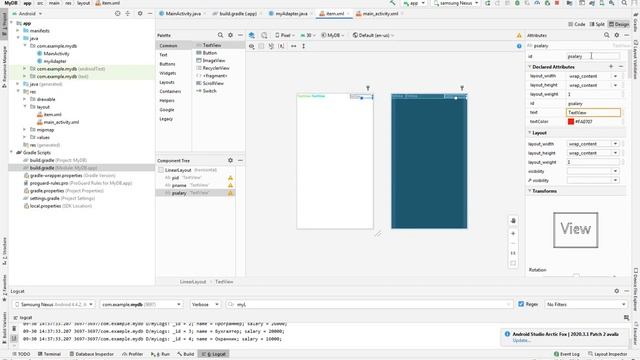640x360 pixels.
Task: Switch editor to Code view
Action: [x=576, y=24]
